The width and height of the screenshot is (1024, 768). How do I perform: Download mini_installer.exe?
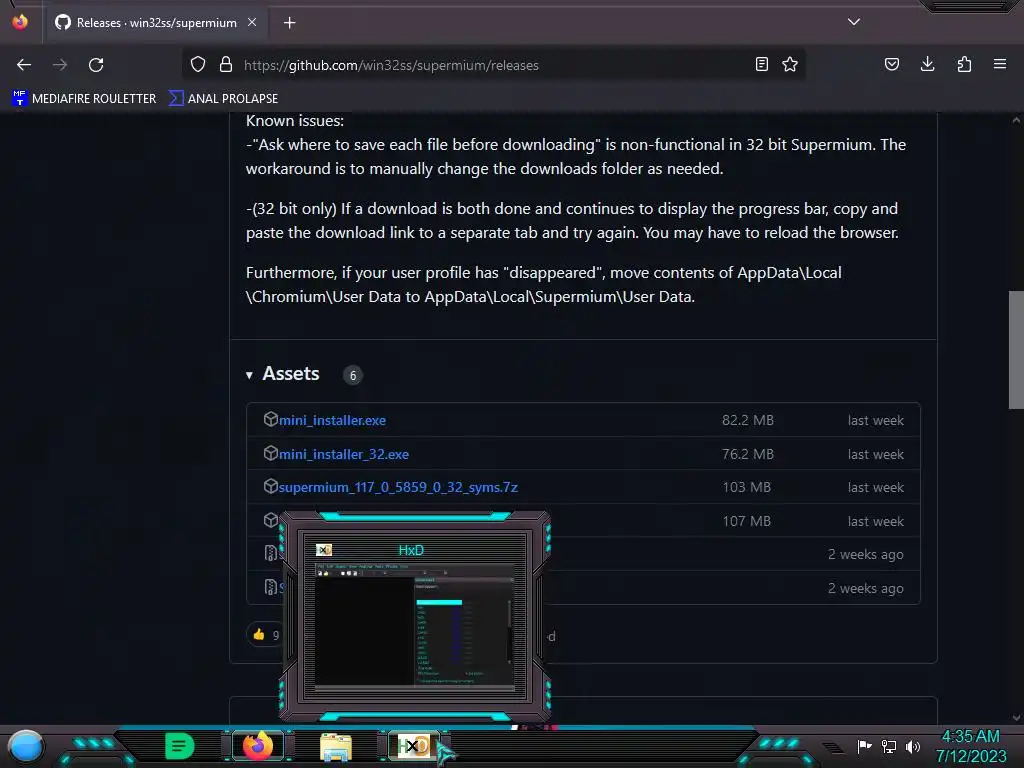click(332, 421)
